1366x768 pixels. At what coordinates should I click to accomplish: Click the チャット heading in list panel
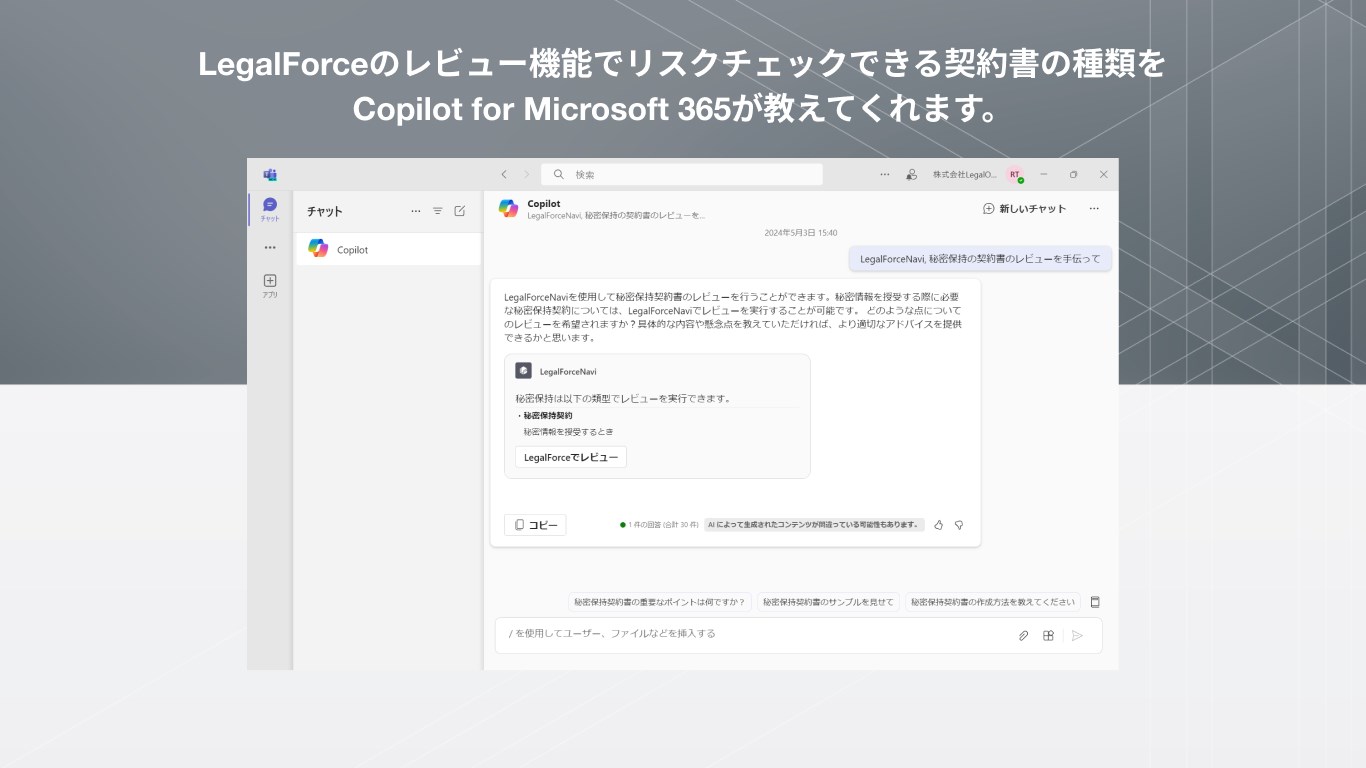325,211
